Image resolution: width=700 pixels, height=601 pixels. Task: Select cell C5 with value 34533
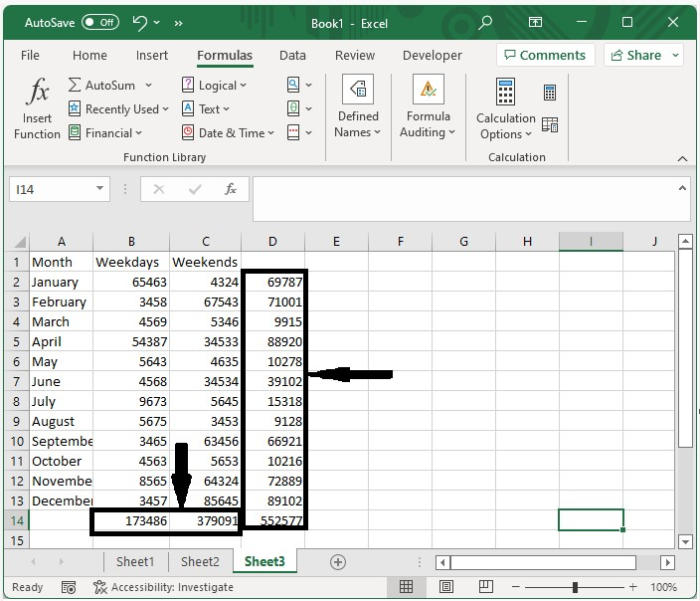tap(205, 342)
